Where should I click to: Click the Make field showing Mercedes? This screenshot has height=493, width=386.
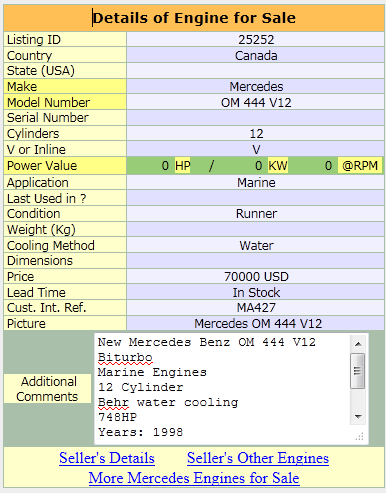point(256,87)
